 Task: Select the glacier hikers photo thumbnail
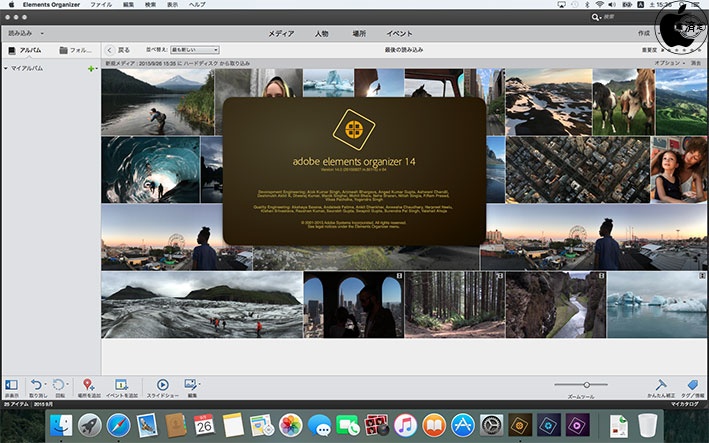pyautogui.click(x=201, y=305)
